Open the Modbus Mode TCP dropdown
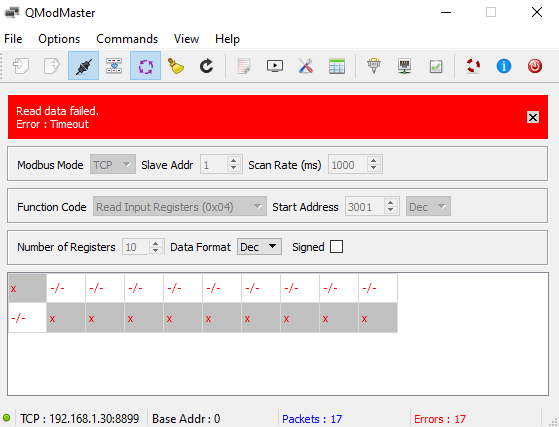 [113, 164]
